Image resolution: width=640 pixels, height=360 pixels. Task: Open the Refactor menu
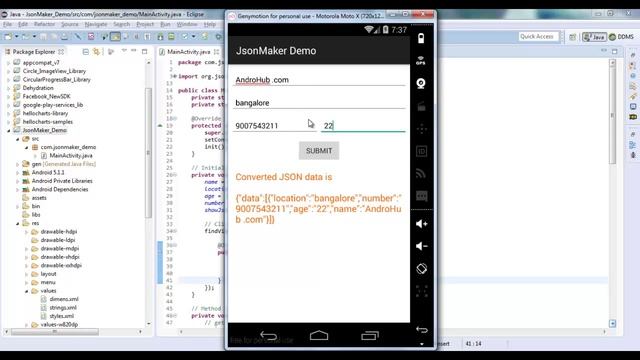coord(44,24)
